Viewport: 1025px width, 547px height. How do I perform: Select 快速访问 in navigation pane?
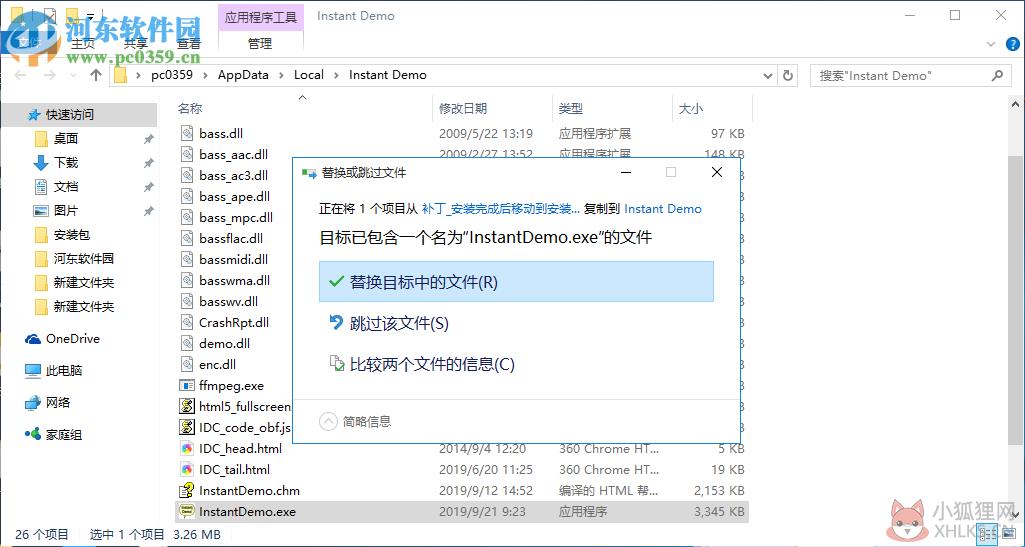70,115
